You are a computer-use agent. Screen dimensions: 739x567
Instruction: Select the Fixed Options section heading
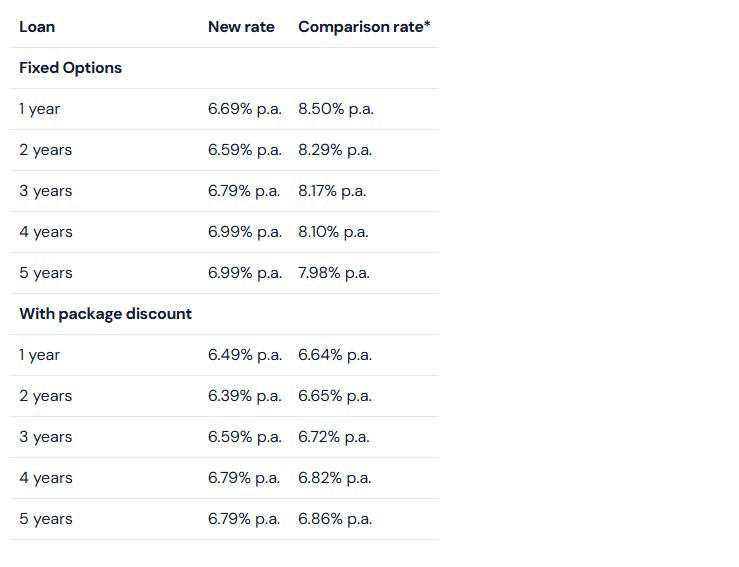70,68
